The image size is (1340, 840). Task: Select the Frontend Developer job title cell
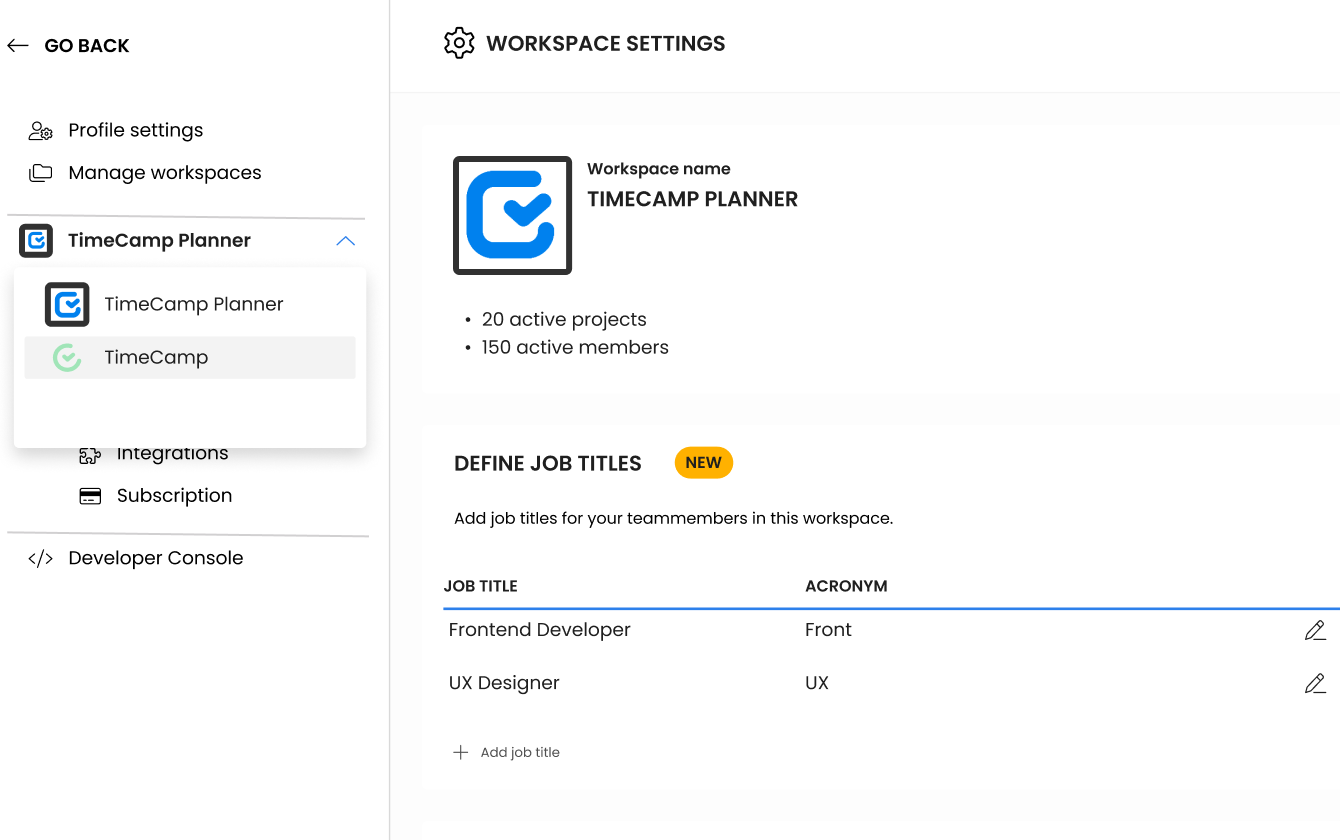pyautogui.click(x=540, y=630)
